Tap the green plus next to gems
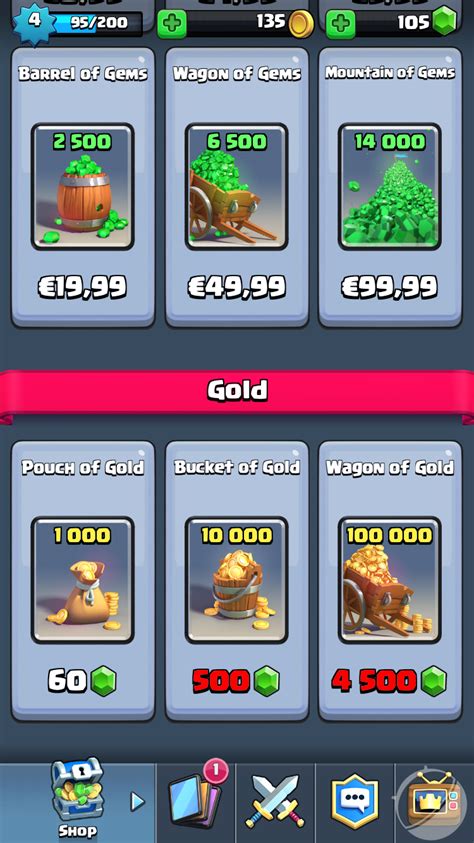 click(x=341, y=24)
